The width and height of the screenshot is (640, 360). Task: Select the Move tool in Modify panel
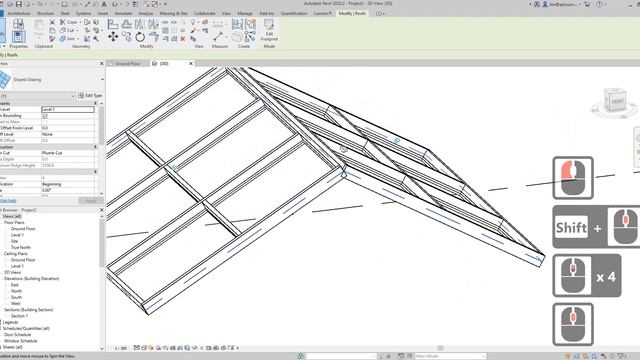pos(113,37)
